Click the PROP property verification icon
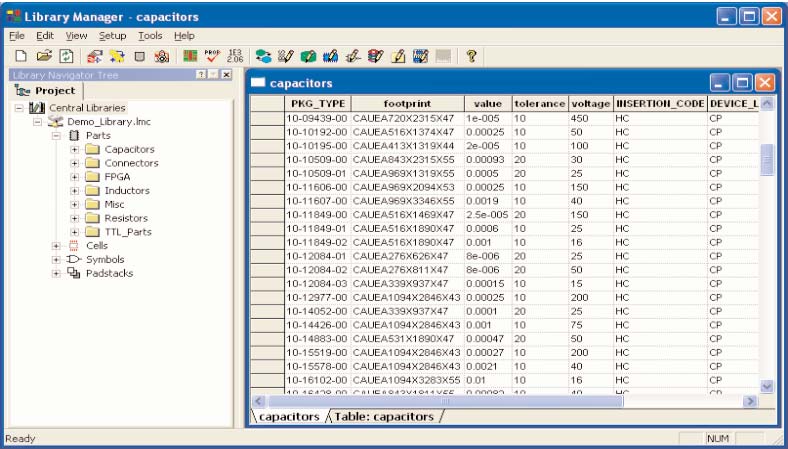Viewport: 788px width, 449px height. click(212, 57)
